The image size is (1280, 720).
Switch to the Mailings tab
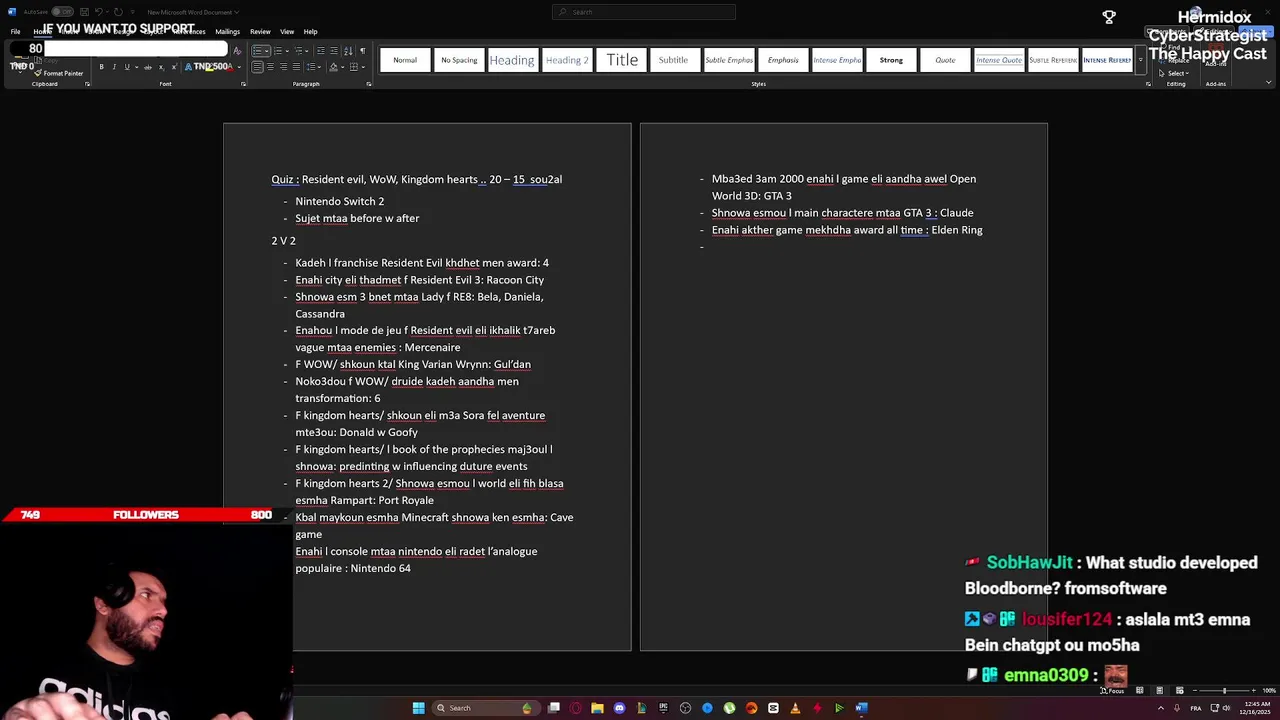point(228,32)
